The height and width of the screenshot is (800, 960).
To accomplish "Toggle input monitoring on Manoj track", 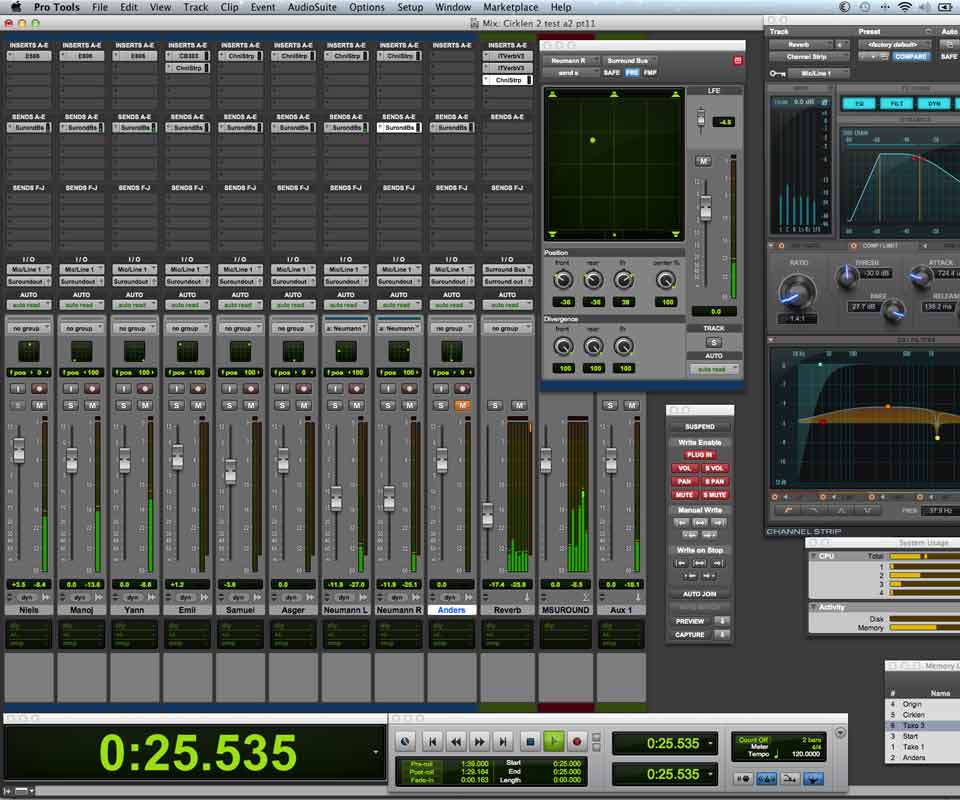I will [x=71, y=389].
